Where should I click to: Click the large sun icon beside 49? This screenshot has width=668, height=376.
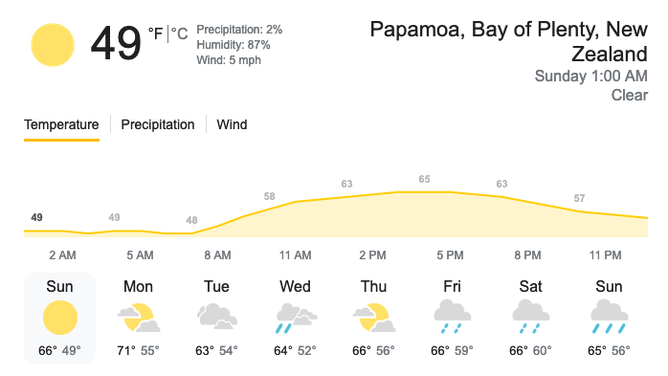point(52,45)
